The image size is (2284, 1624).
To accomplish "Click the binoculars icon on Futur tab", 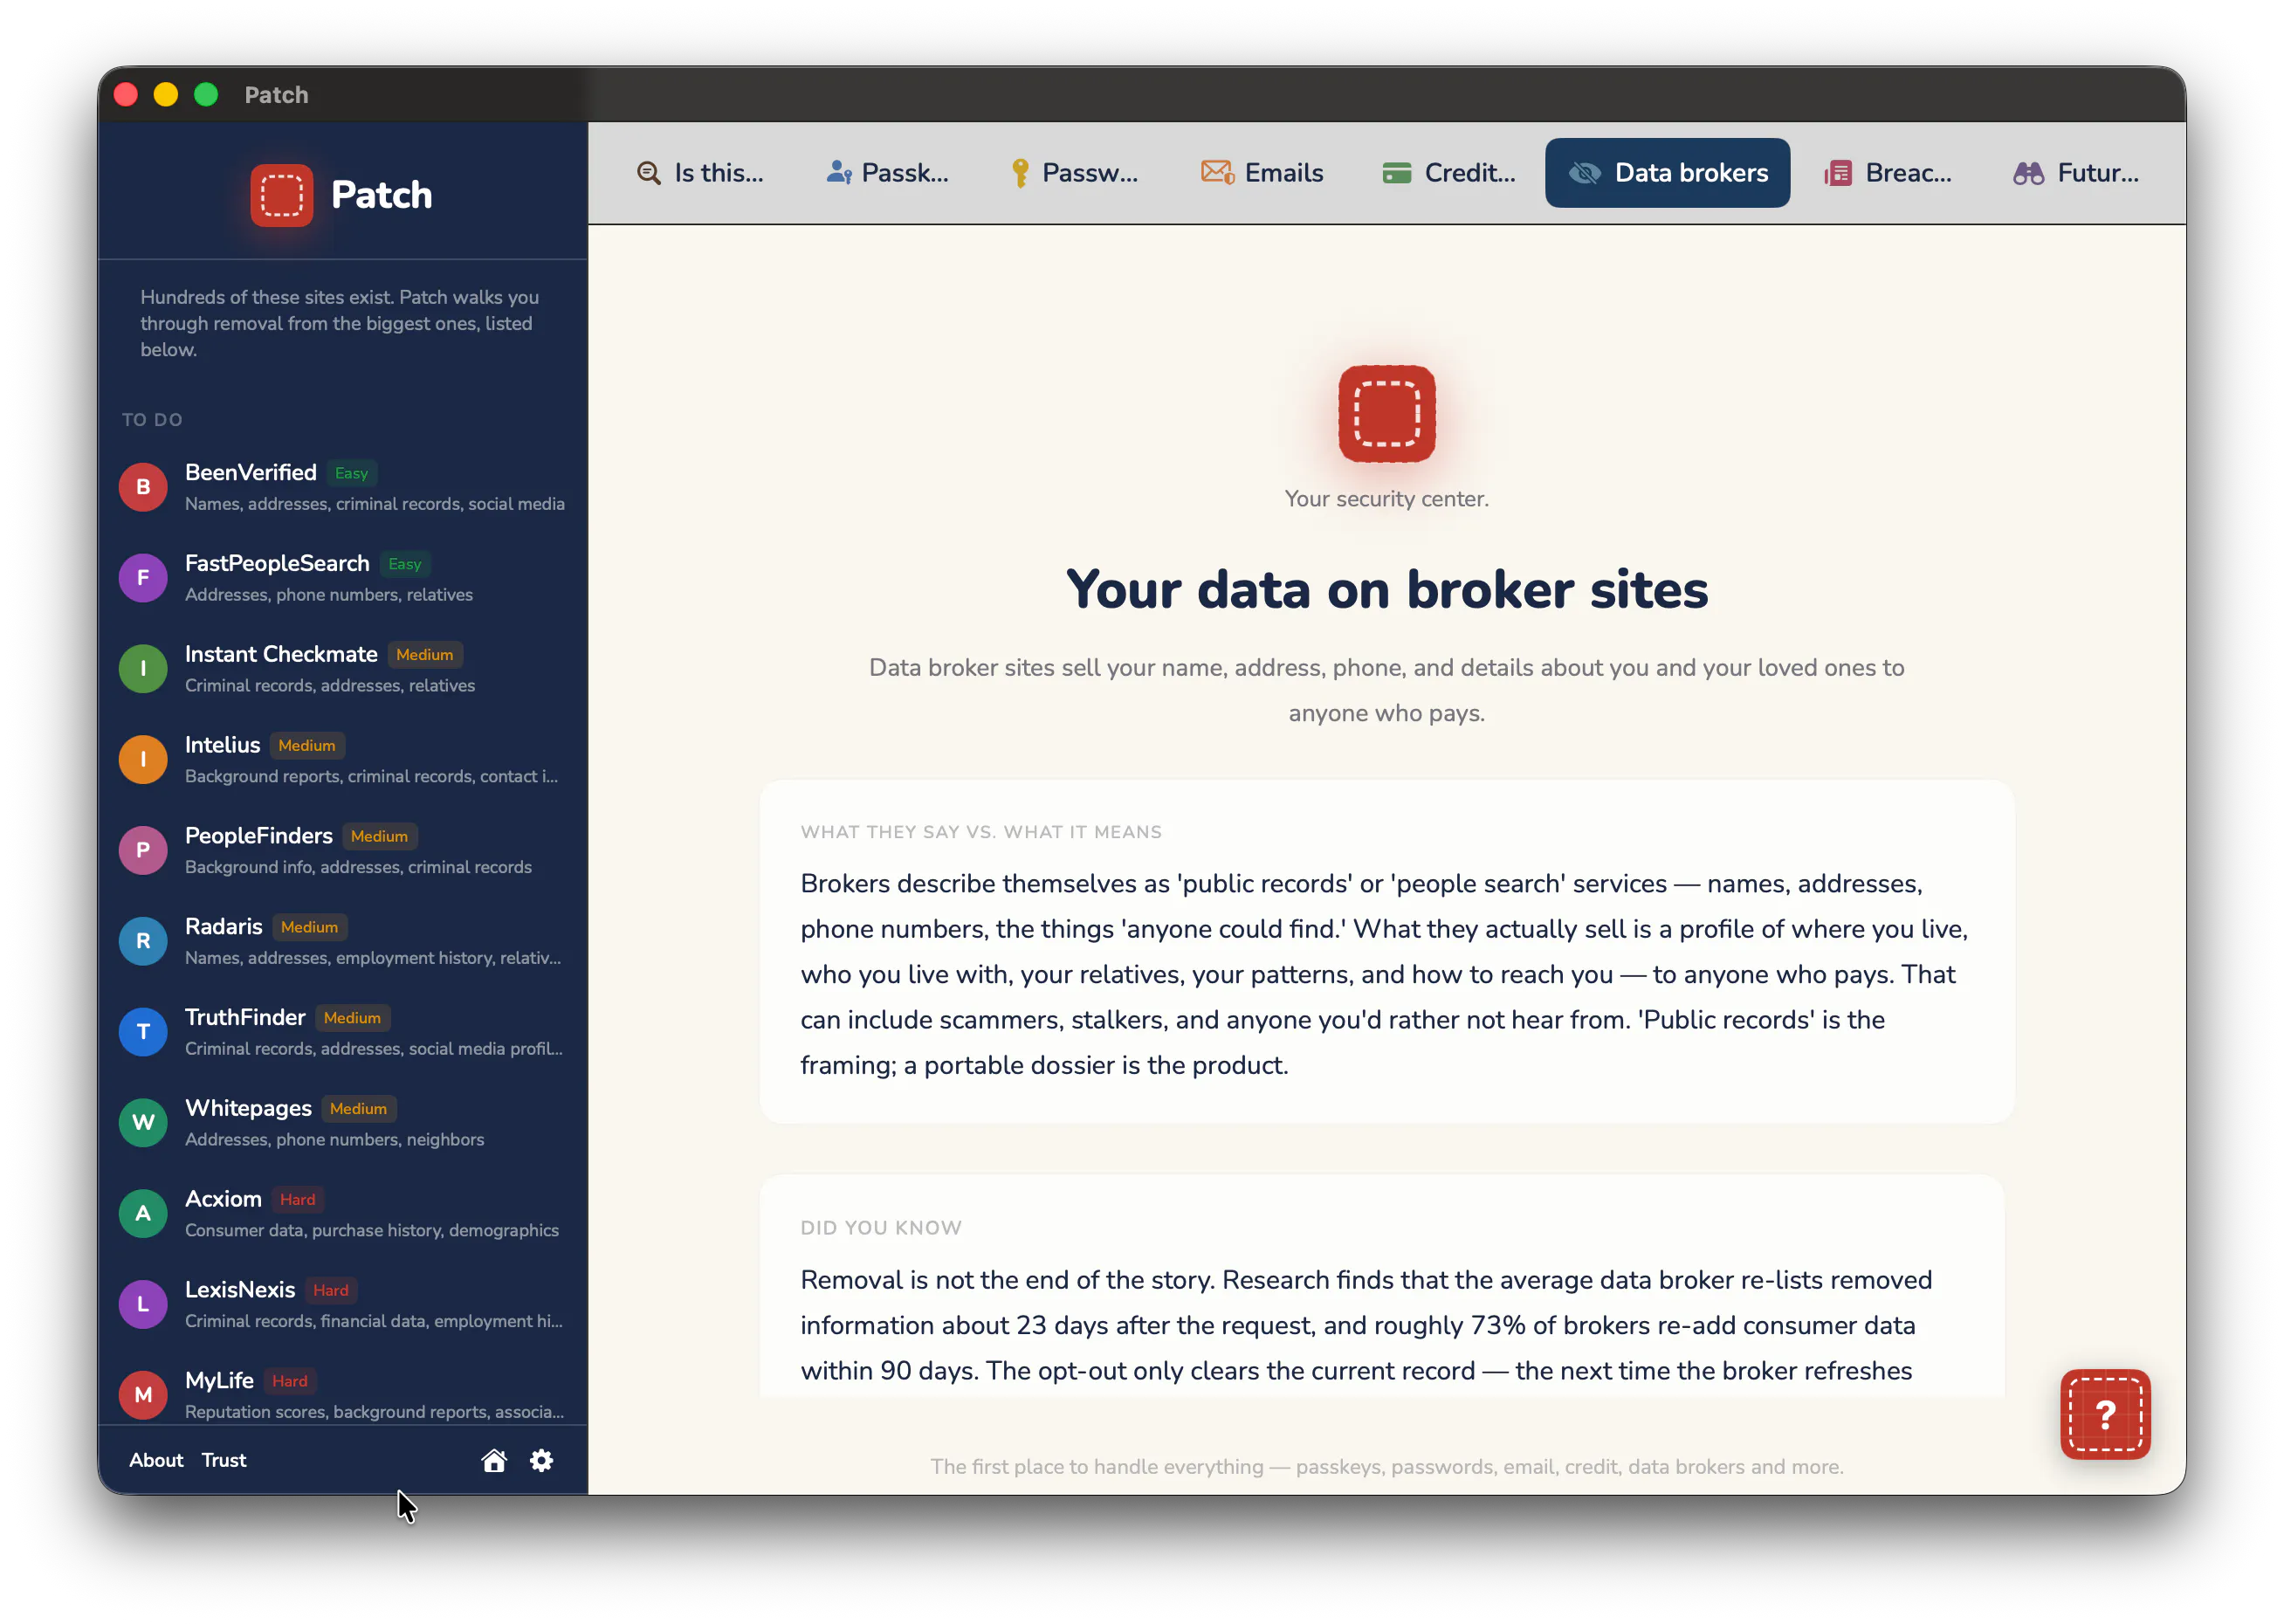I will 2028,173.
